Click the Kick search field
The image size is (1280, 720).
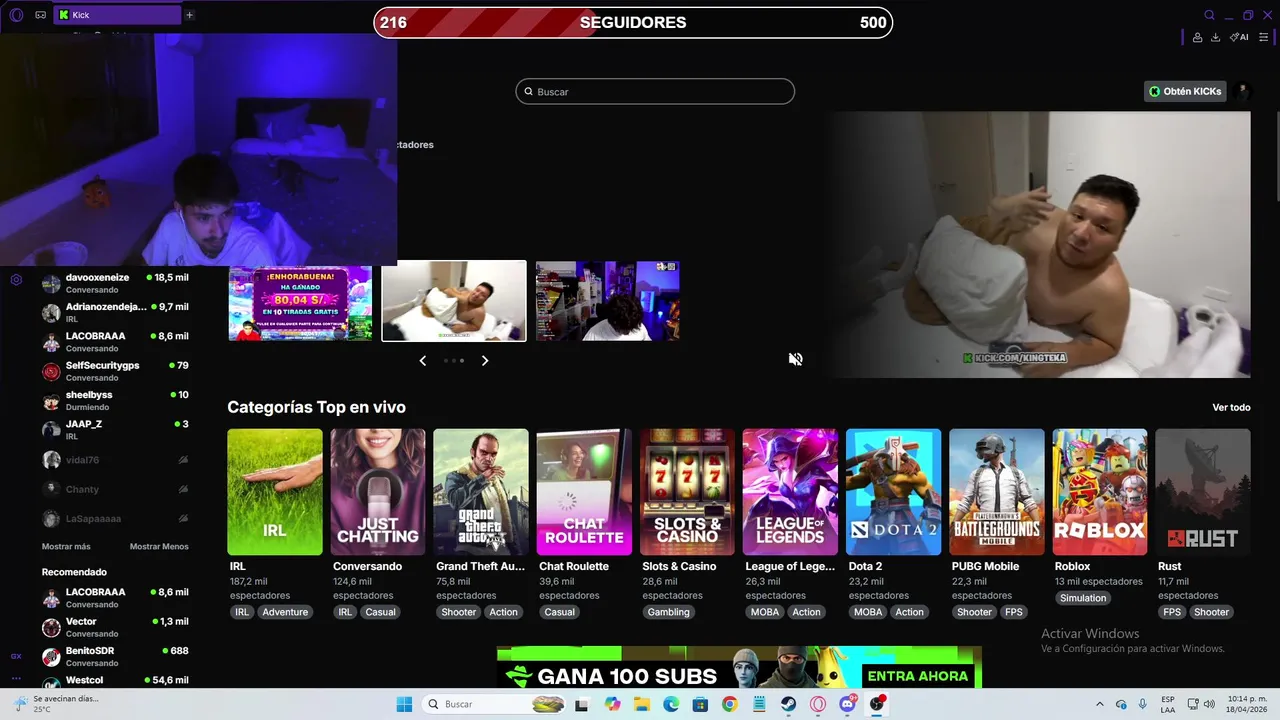click(x=655, y=91)
